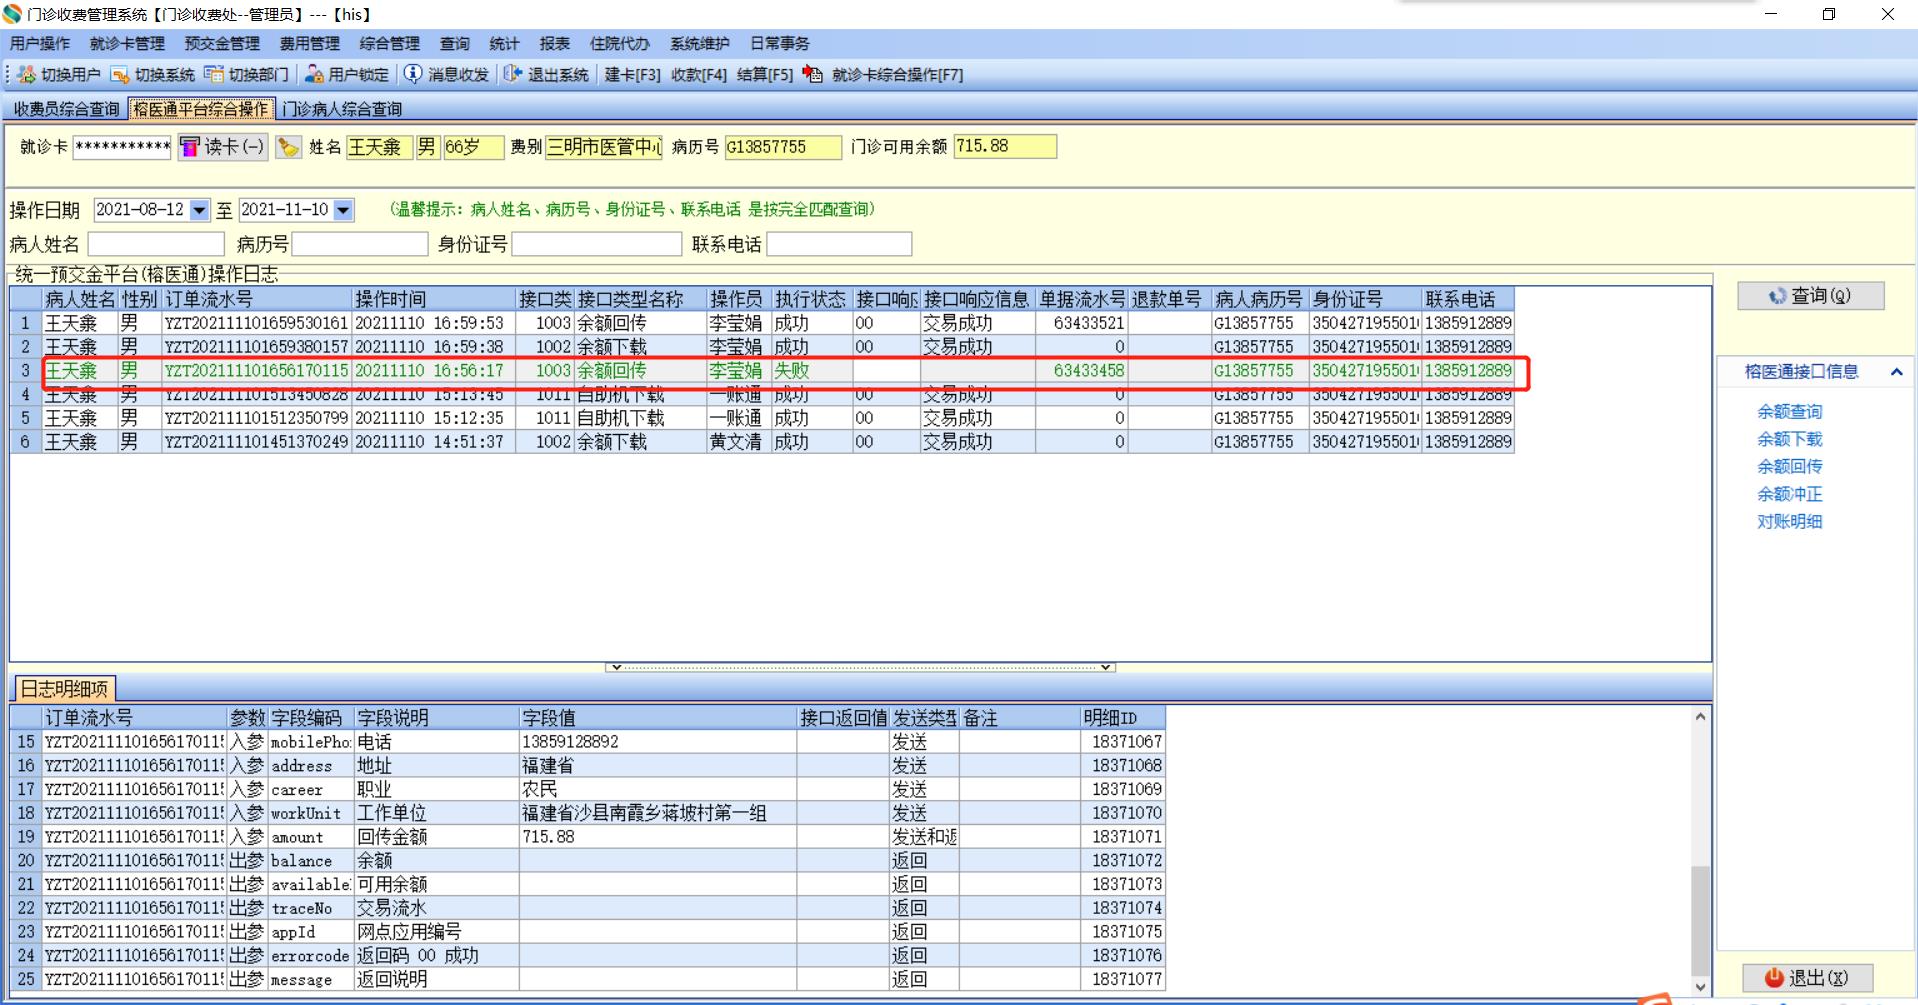Select the 福建省 address value cell
Image resolution: width=1918 pixels, height=1005 pixels.
[x=657, y=766]
